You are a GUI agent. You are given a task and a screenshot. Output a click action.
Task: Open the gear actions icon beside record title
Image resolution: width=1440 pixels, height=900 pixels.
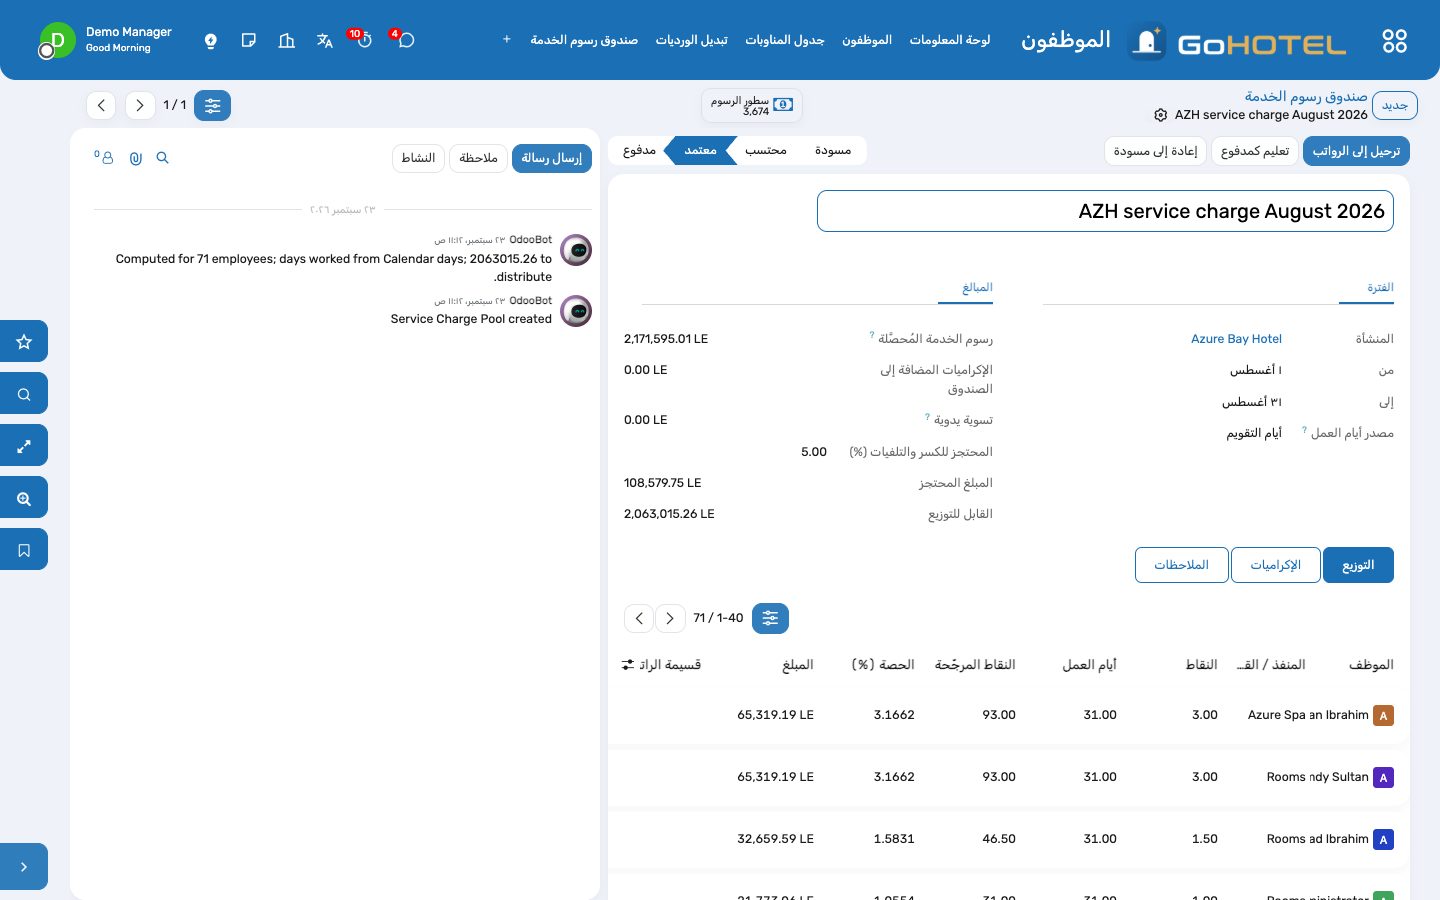[x=1160, y=115]
